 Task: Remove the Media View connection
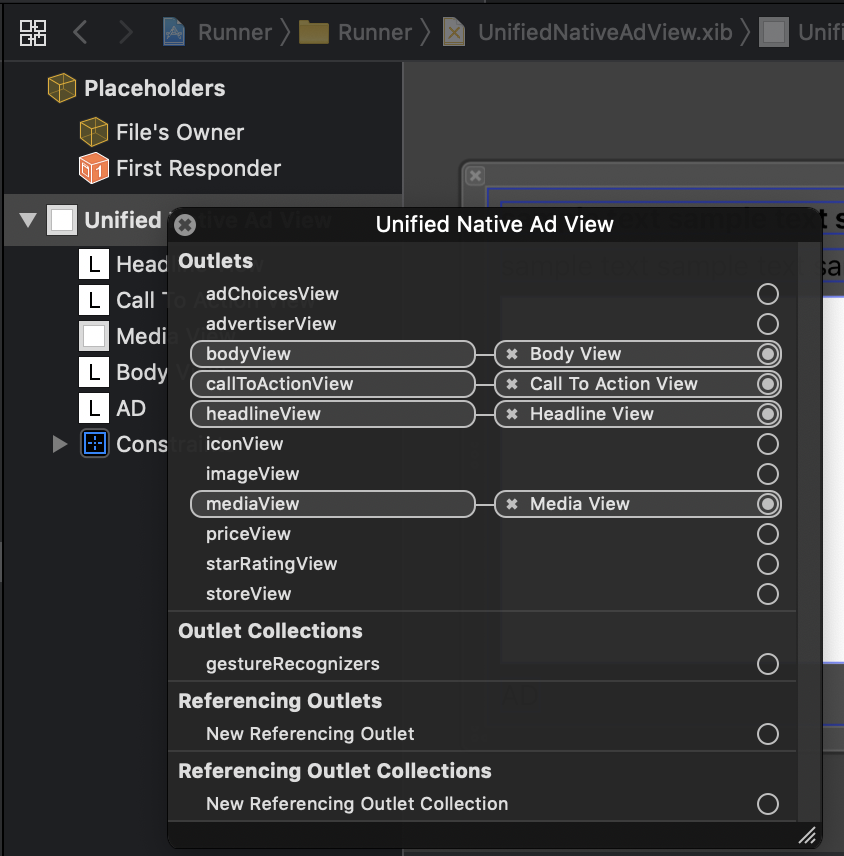pos(512,504)
